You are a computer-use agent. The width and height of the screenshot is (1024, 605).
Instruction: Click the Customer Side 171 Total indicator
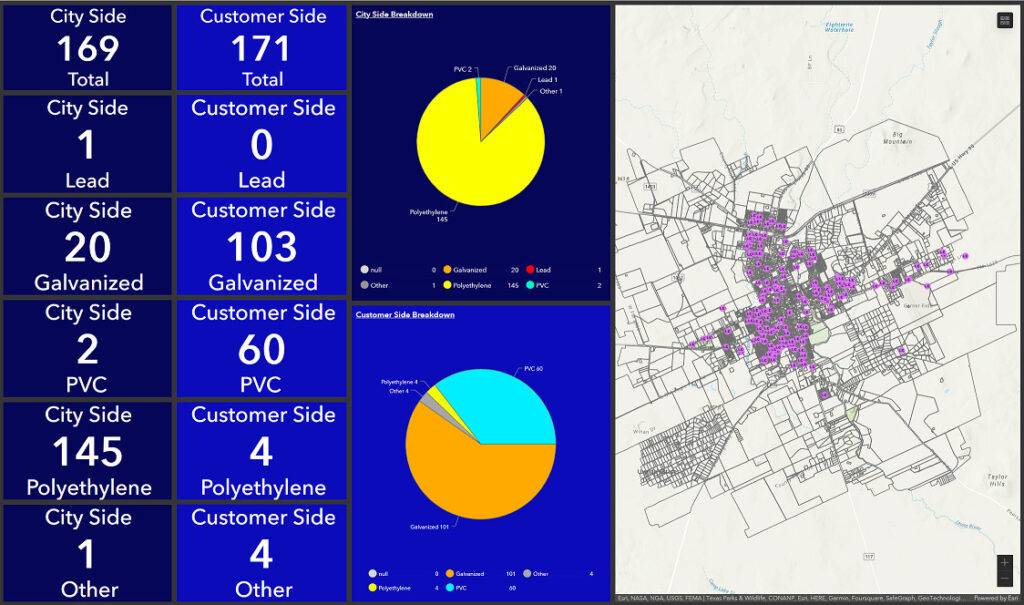(x=262, y=48)
